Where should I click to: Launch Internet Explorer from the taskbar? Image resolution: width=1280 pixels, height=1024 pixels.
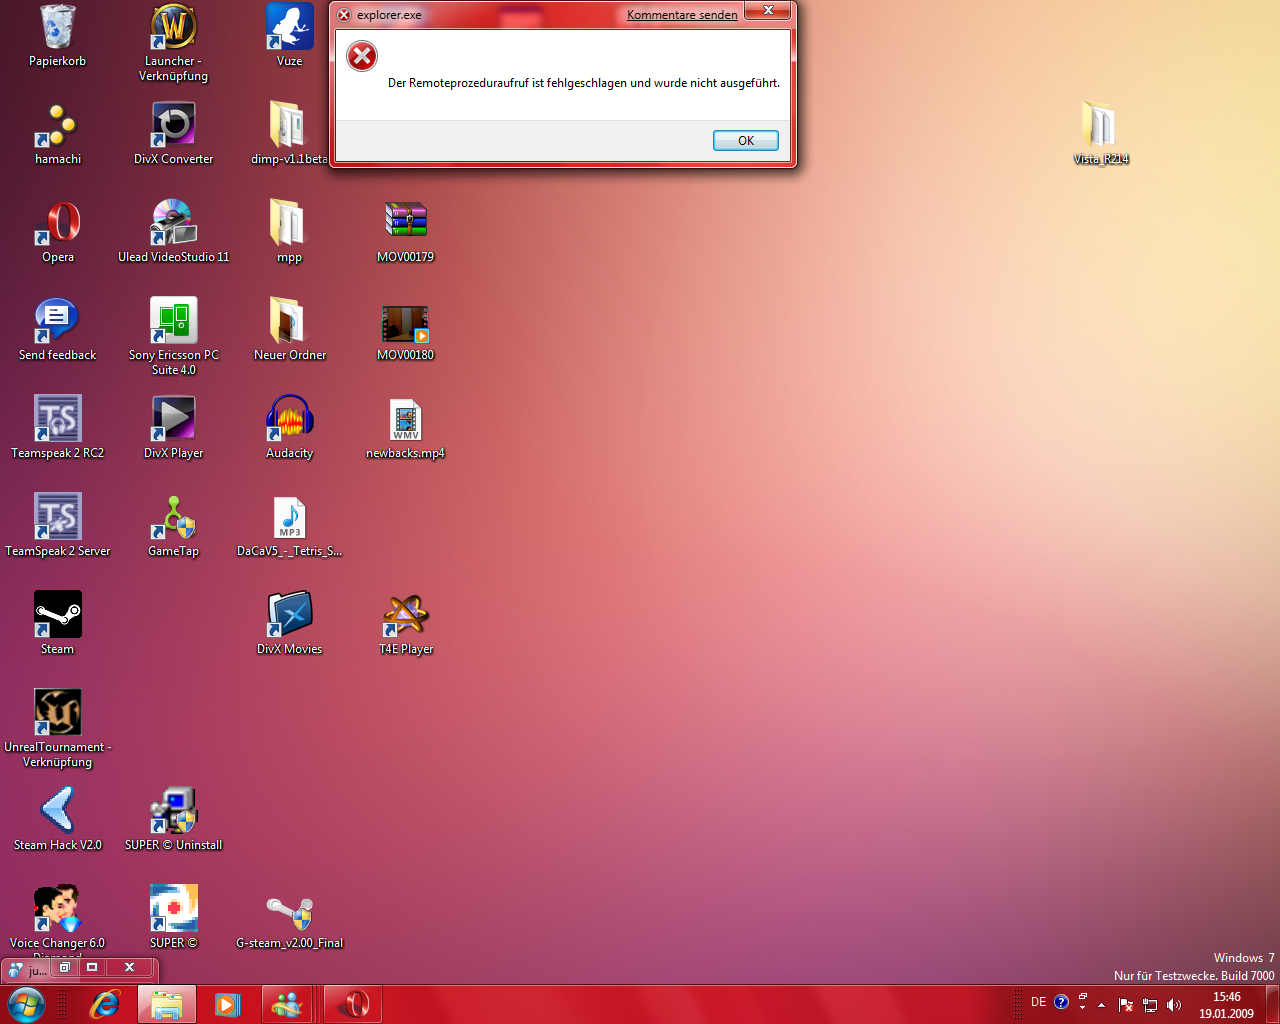[105, 1004]
